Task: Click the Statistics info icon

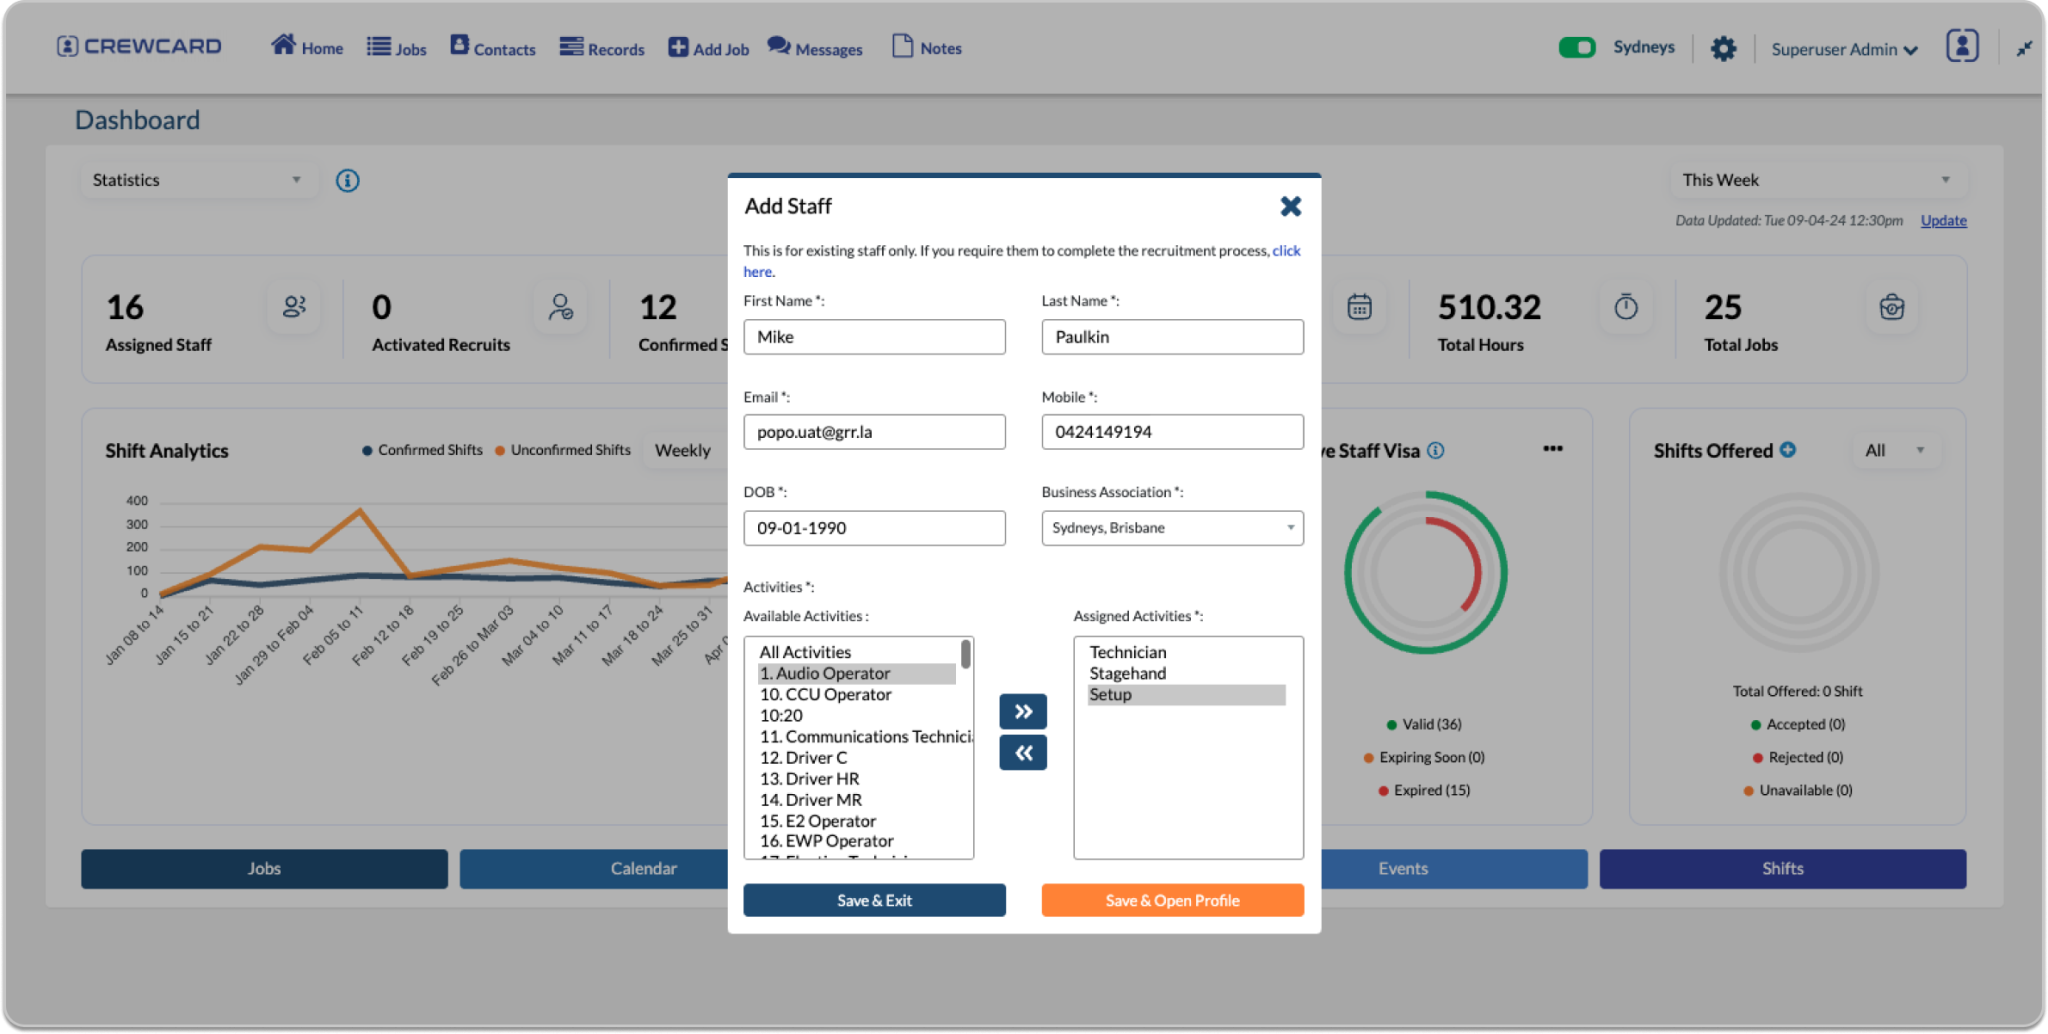Action: point(347,180)
